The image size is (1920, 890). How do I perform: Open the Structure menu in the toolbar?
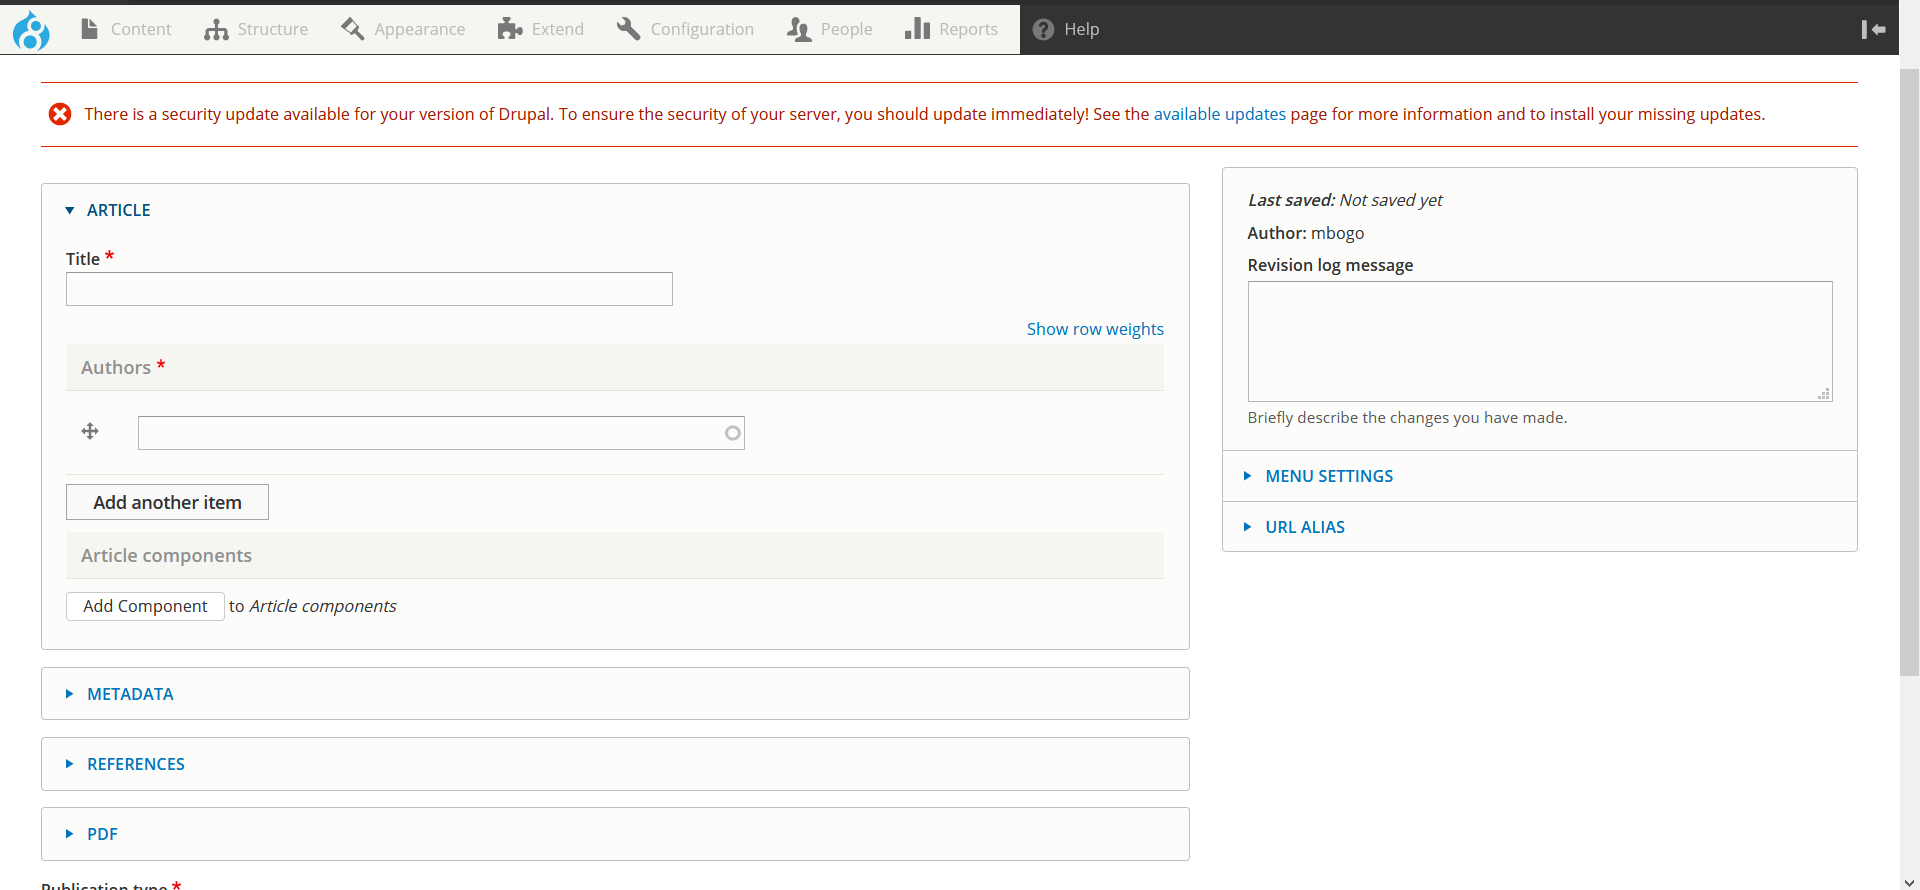256,29
